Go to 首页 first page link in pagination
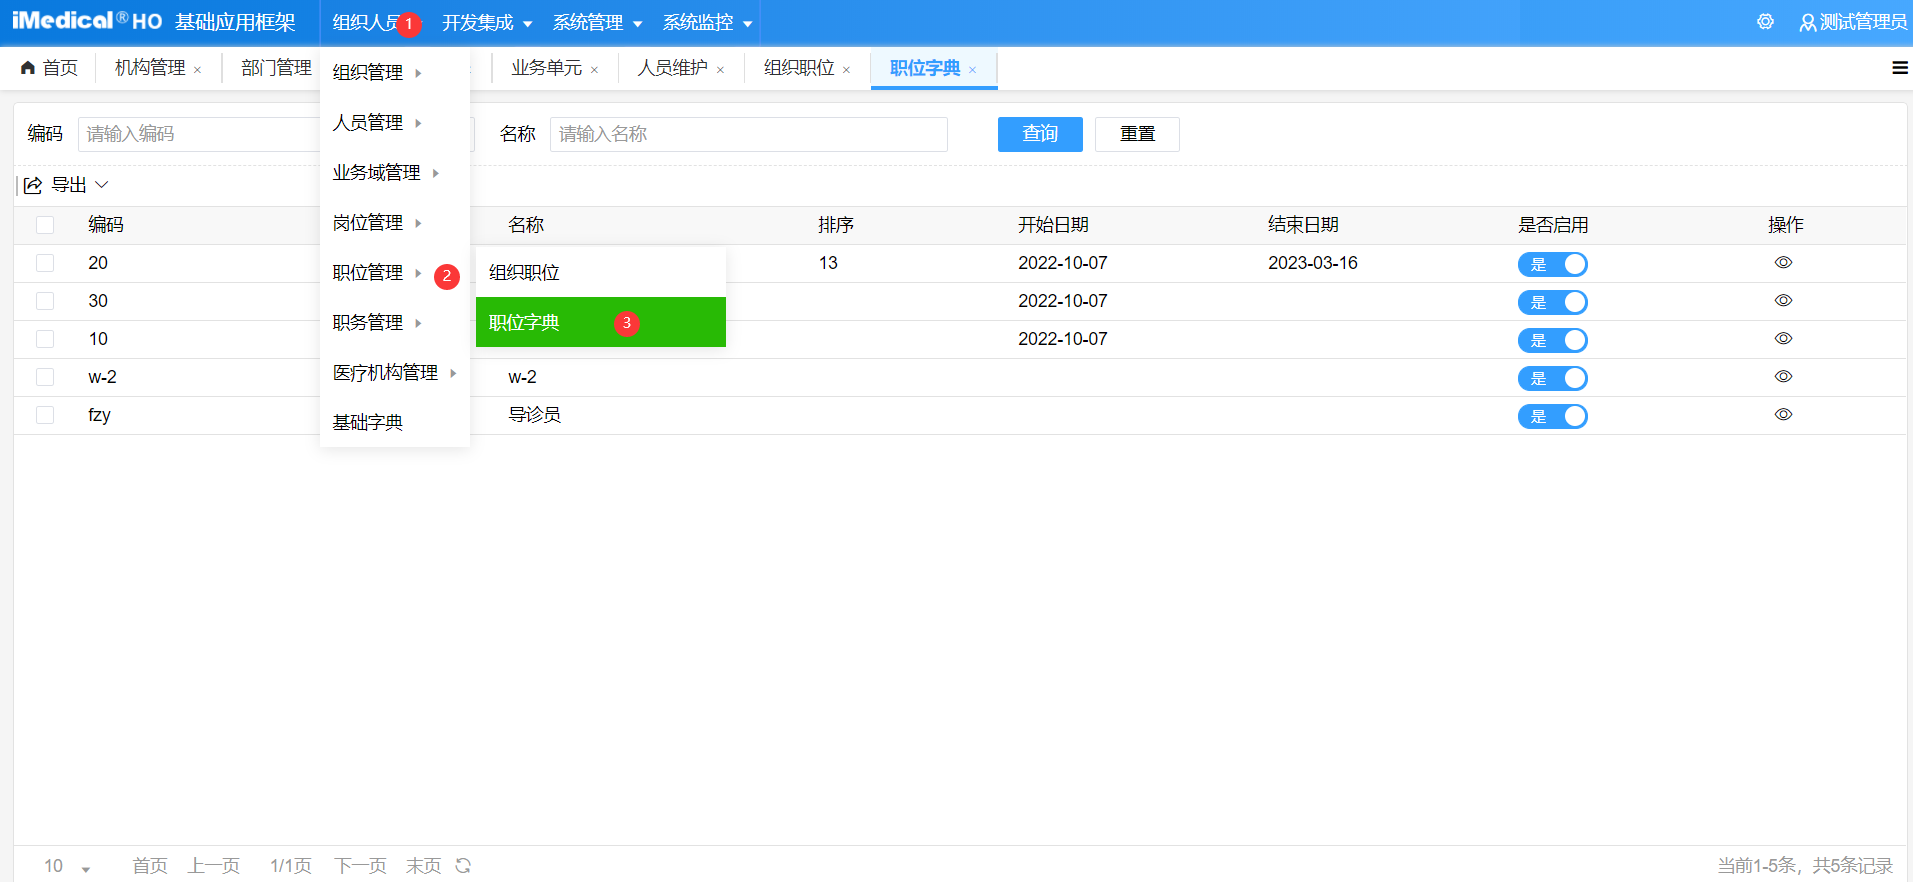 point(150,866)
